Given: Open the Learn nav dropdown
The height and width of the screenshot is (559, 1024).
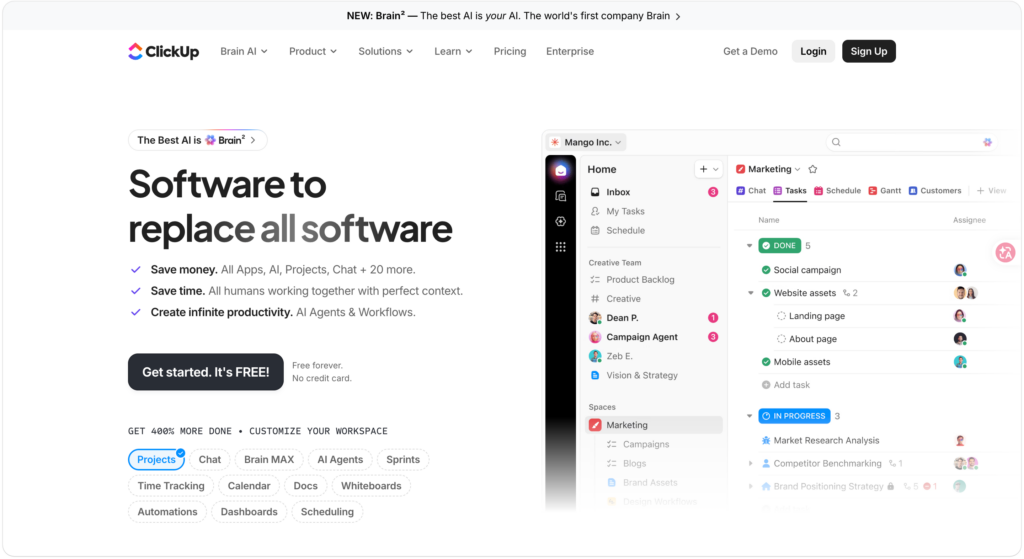Looking at the screenshot, I should 453,51.
